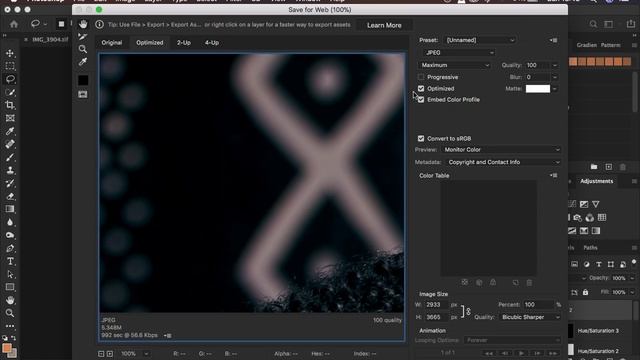The width and height of the screenshot is (640, 360).
Task: Click the image width field 2933
Action: [436, 304]
